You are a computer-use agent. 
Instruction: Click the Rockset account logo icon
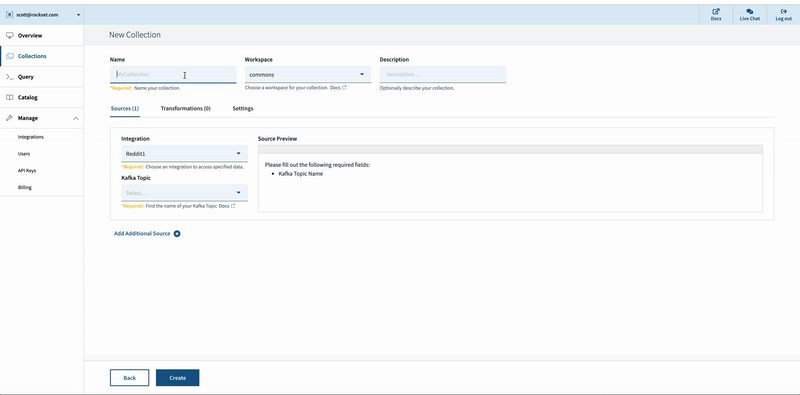coord(9,15)
